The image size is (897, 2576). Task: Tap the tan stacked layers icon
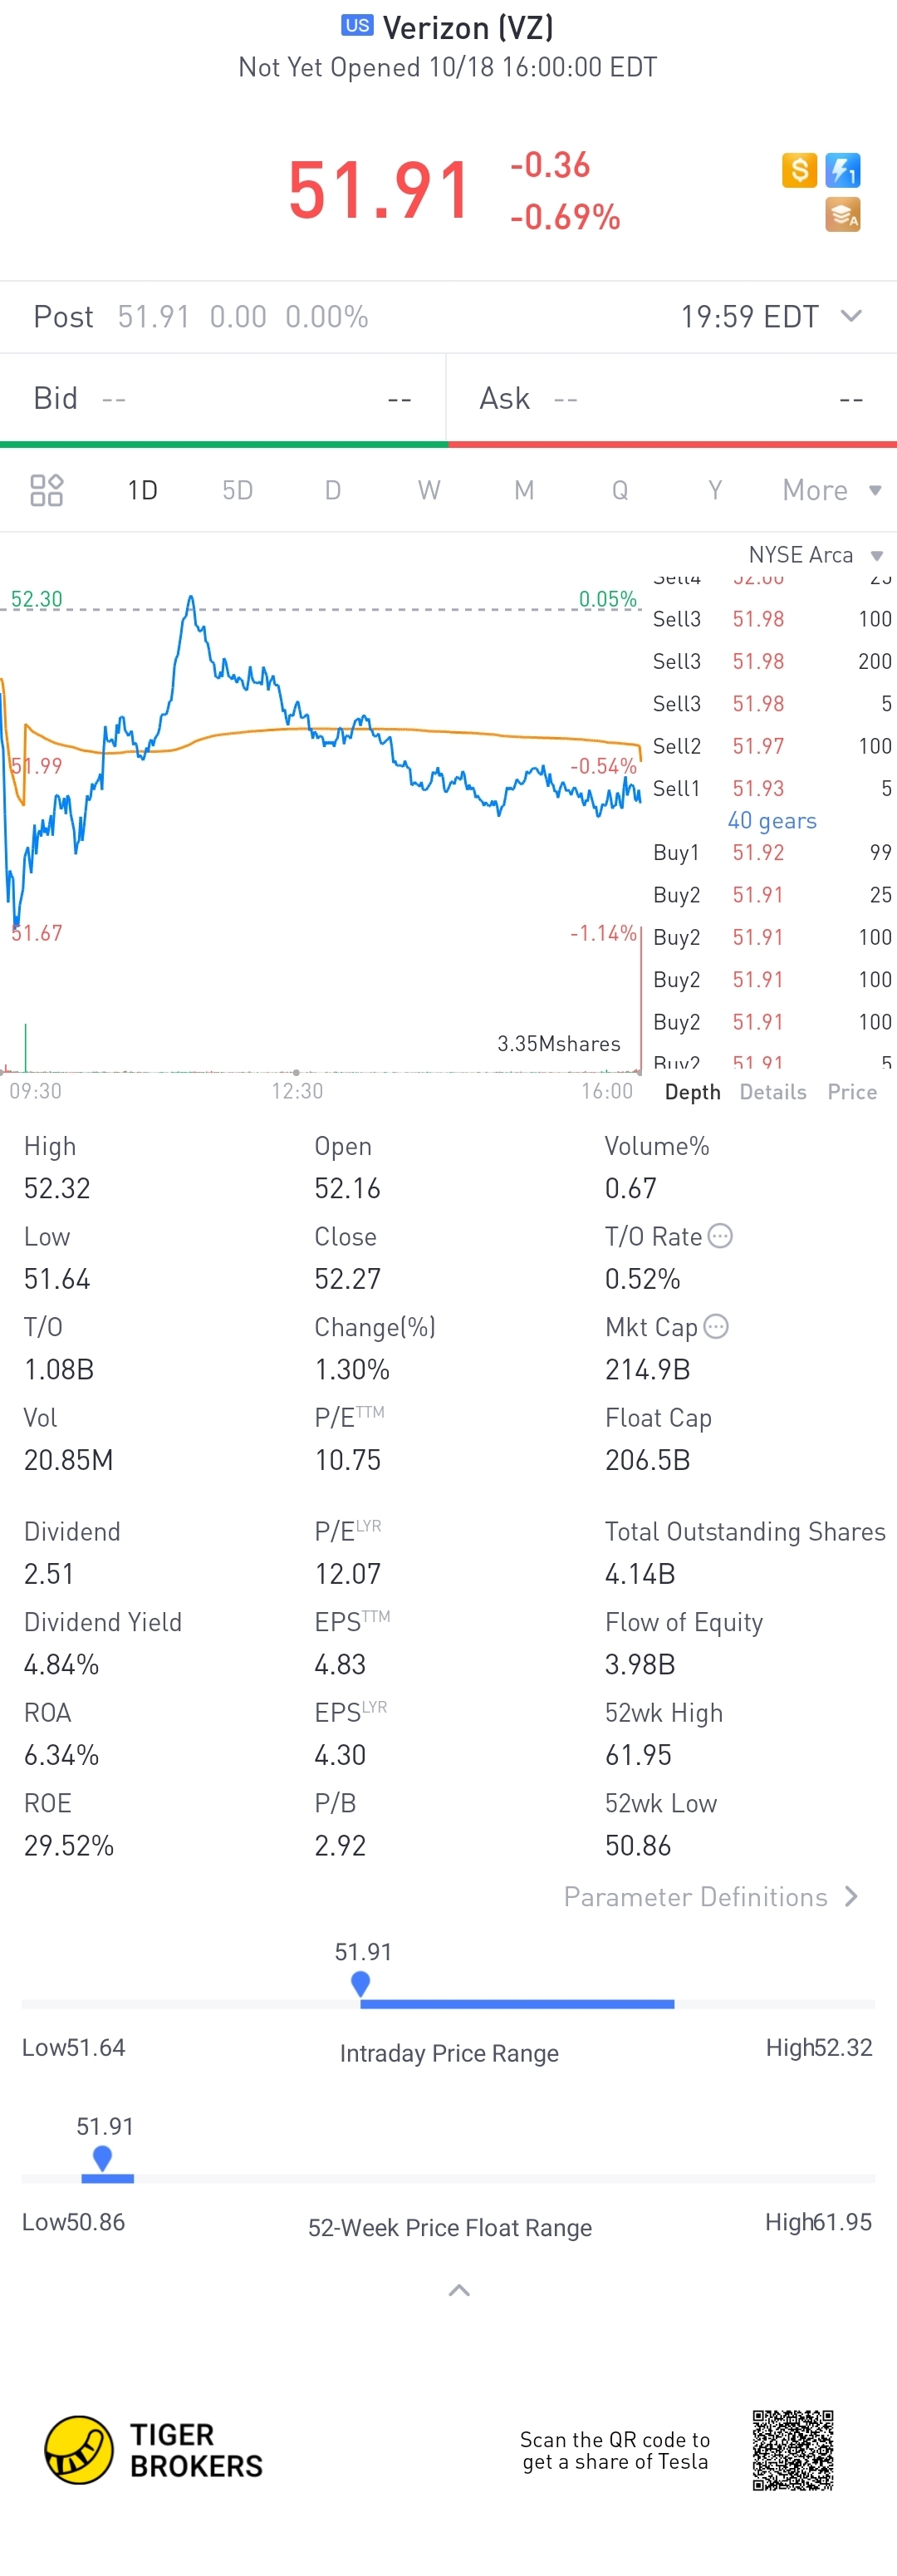[x=843, y=215]
